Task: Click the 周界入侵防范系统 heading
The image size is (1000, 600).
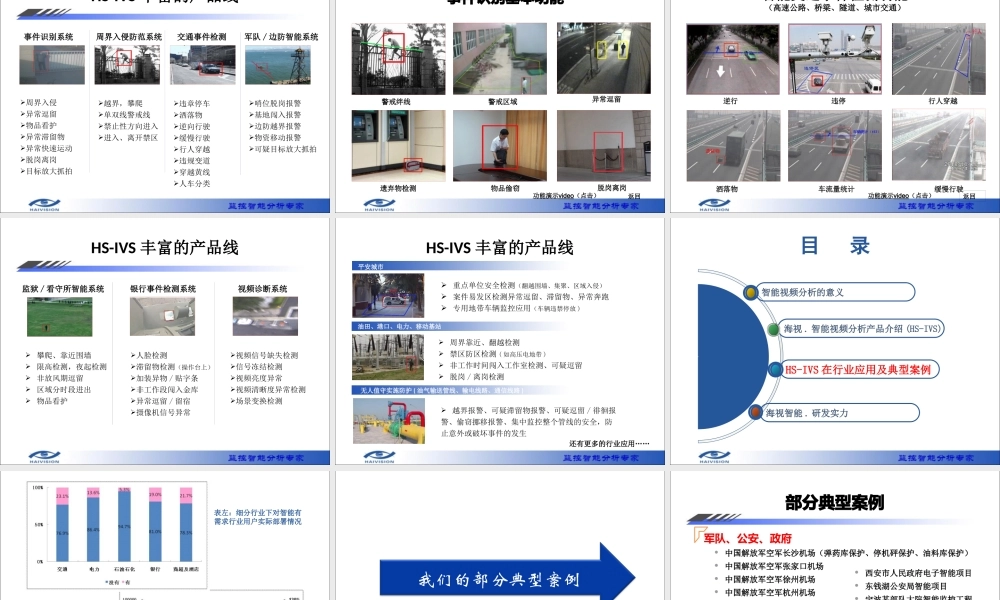Action: (129, 37)
